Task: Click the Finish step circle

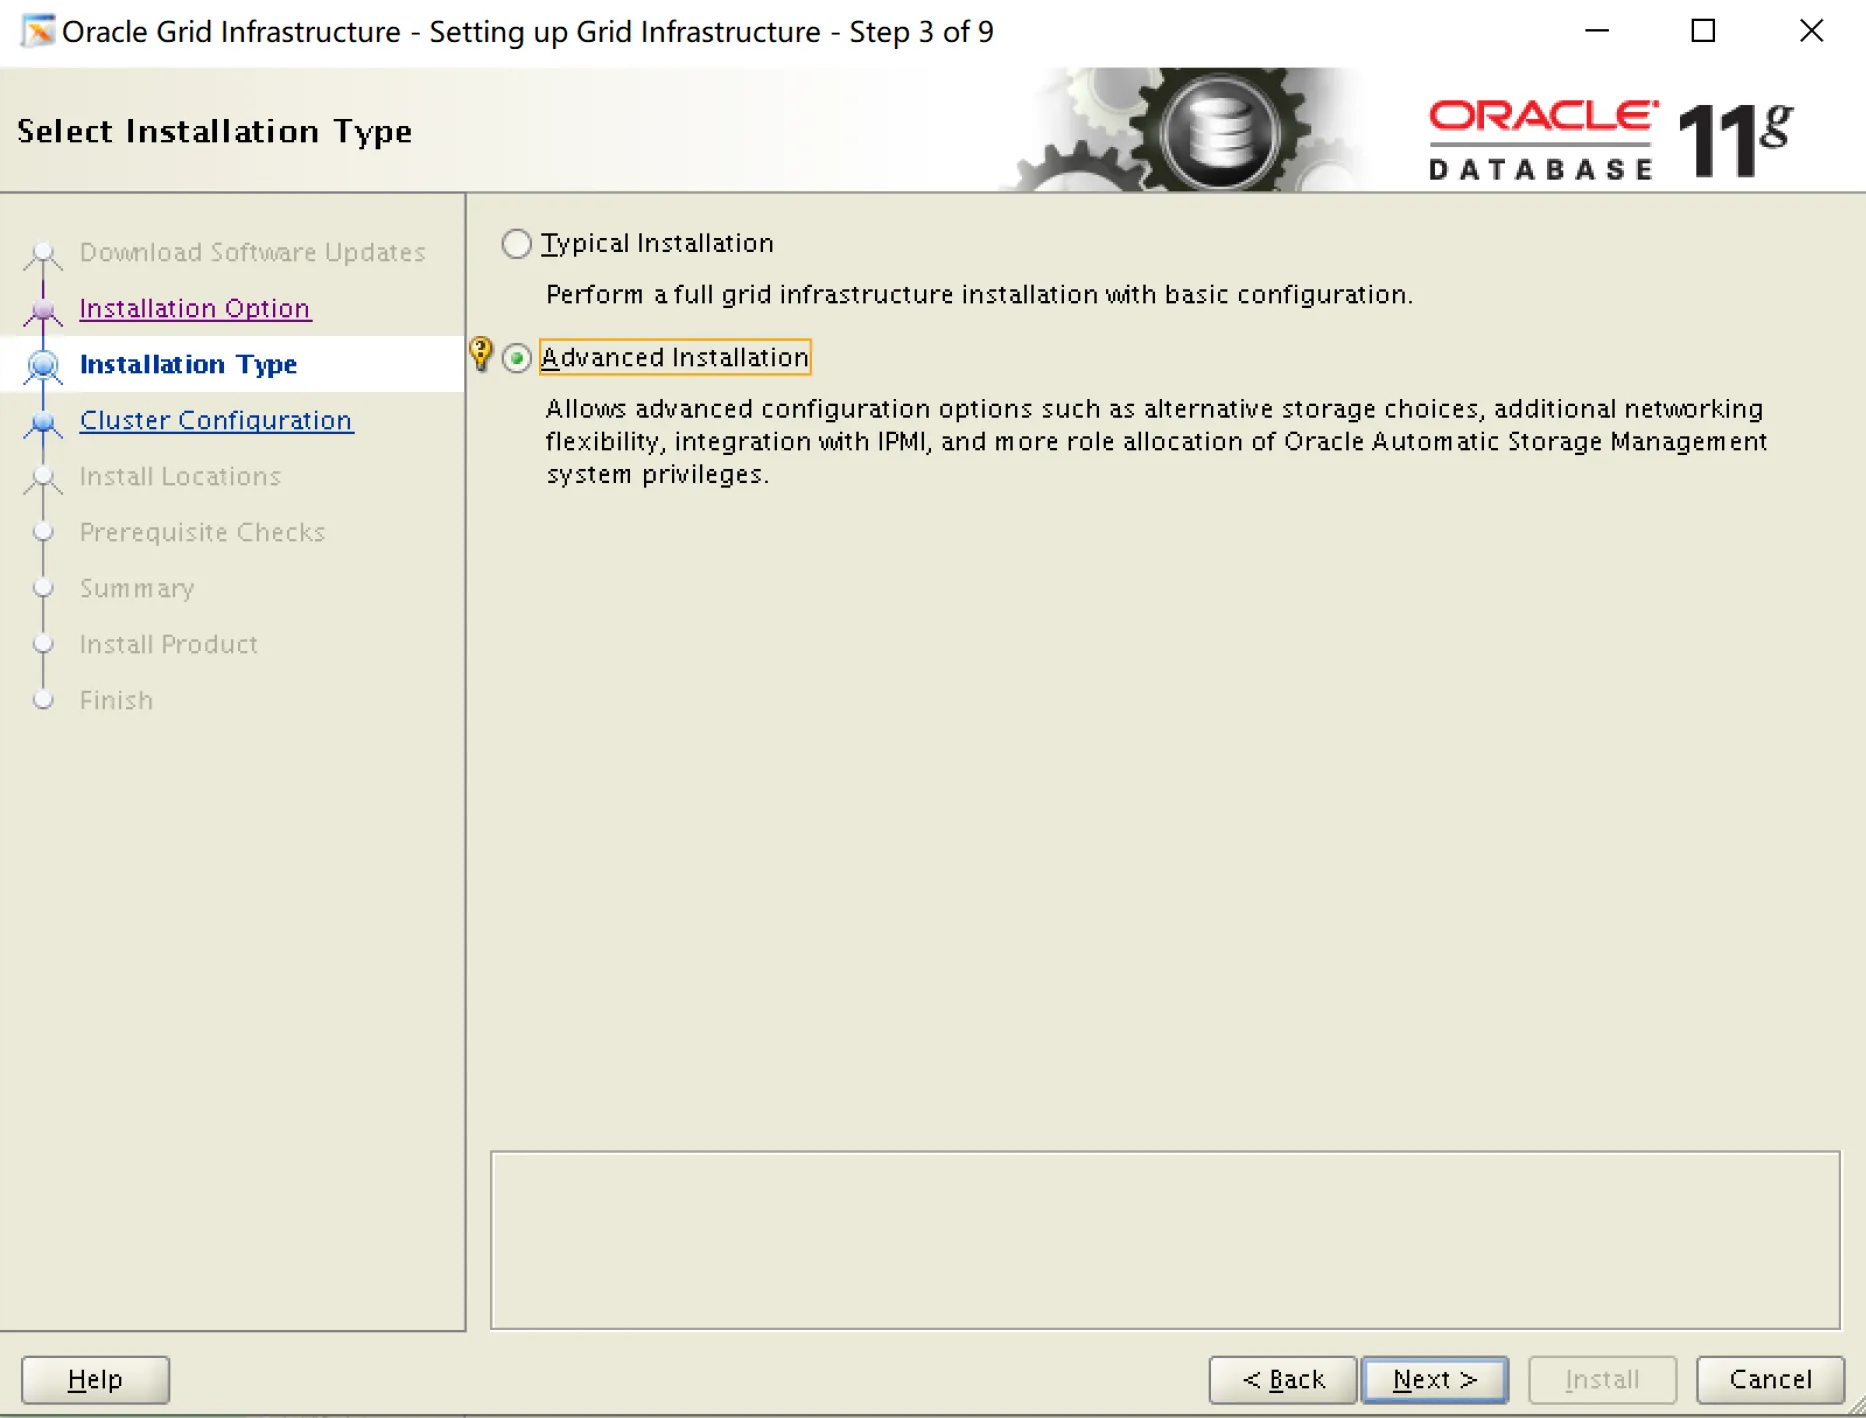Action: pyautogui.click(x=42, y=700)
